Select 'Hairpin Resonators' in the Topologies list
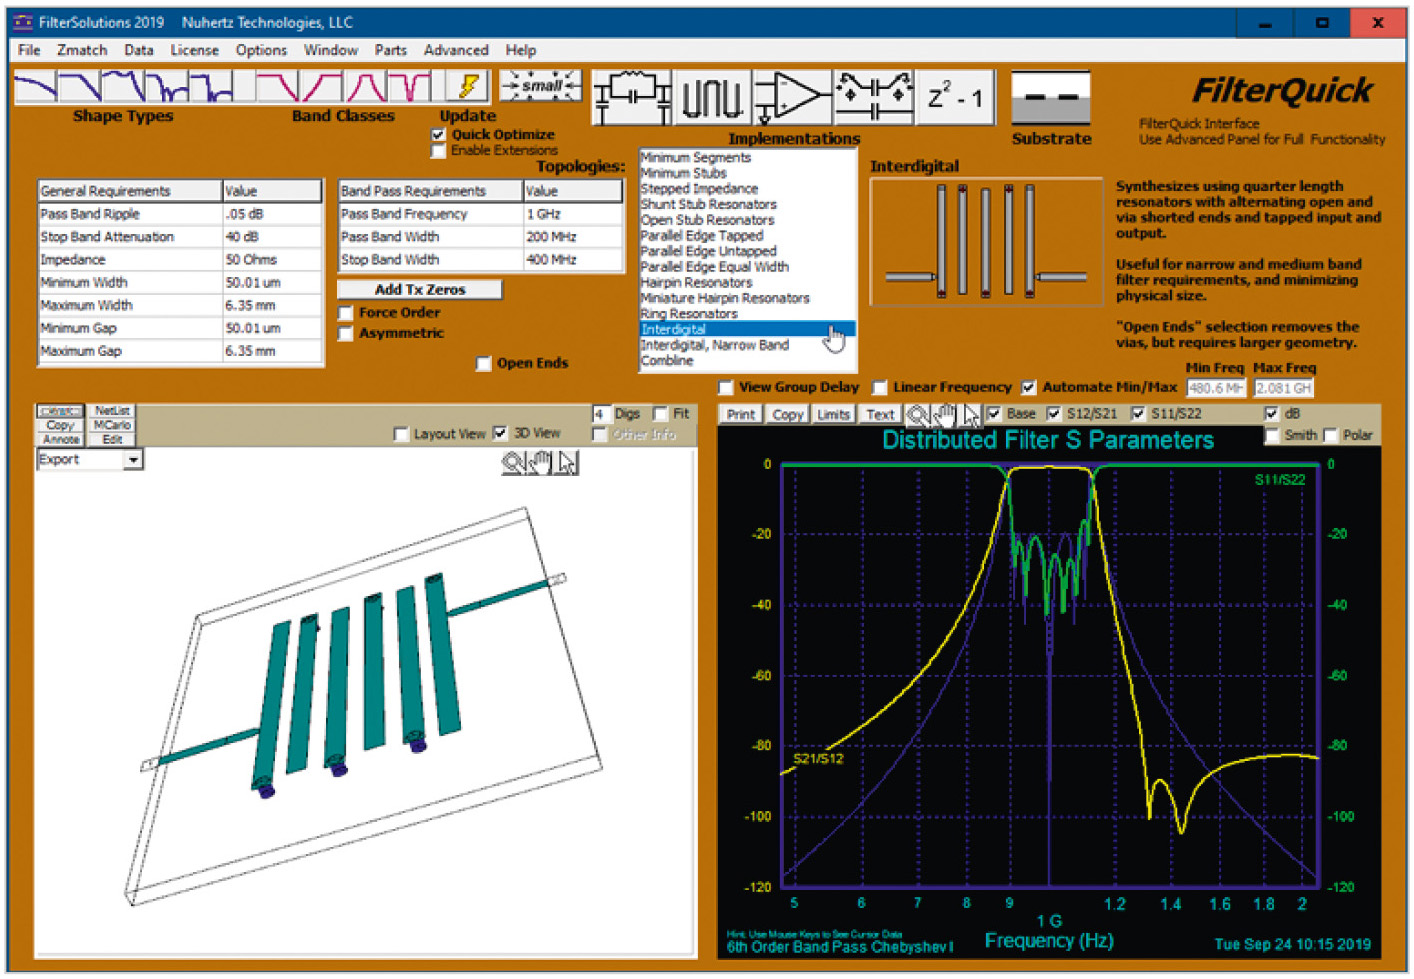Image resolution: width=1414 pixels, height=979 pixels. 696,283
